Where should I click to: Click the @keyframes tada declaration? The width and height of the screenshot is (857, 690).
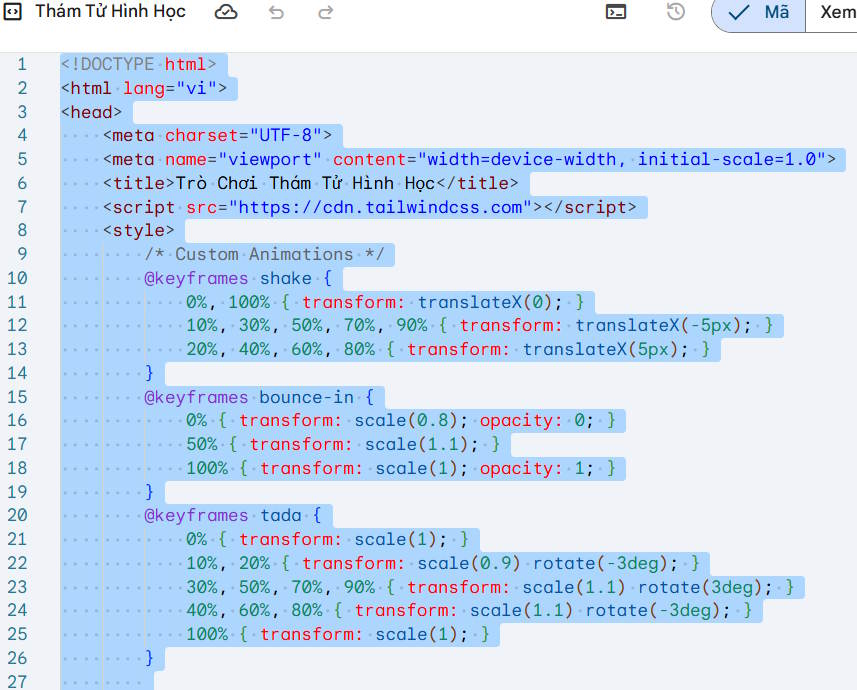pos(229,515)
